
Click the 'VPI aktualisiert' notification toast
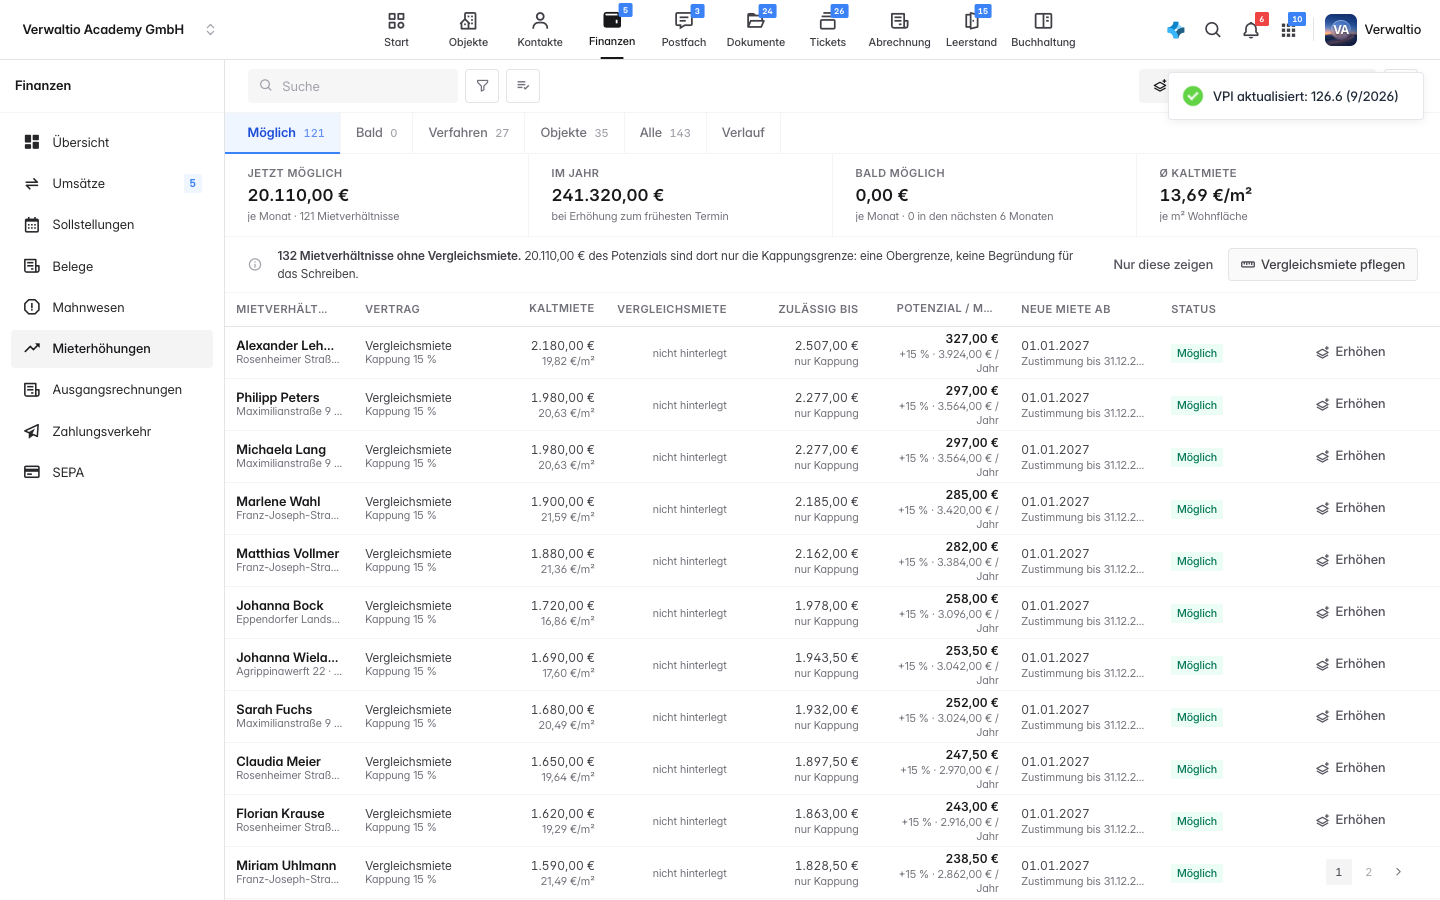pos(1296,96)
